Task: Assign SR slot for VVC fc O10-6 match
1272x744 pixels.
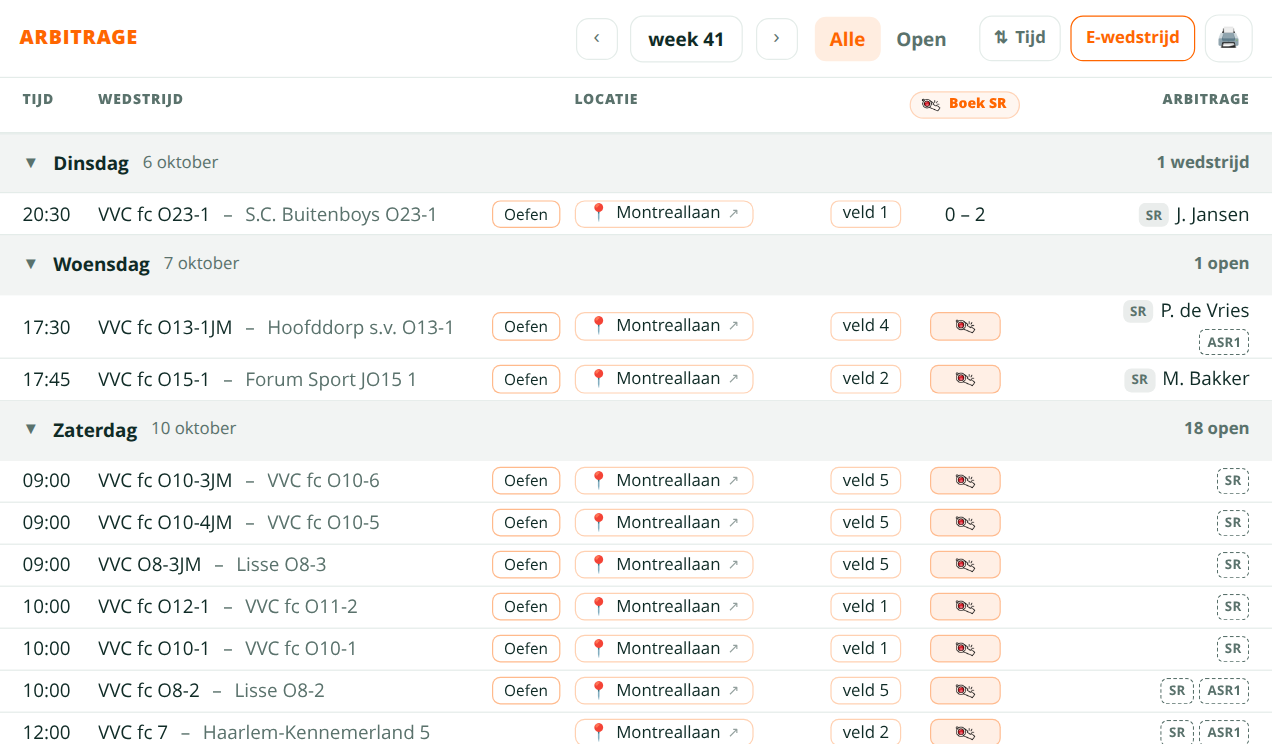Action: (1233, 481)
